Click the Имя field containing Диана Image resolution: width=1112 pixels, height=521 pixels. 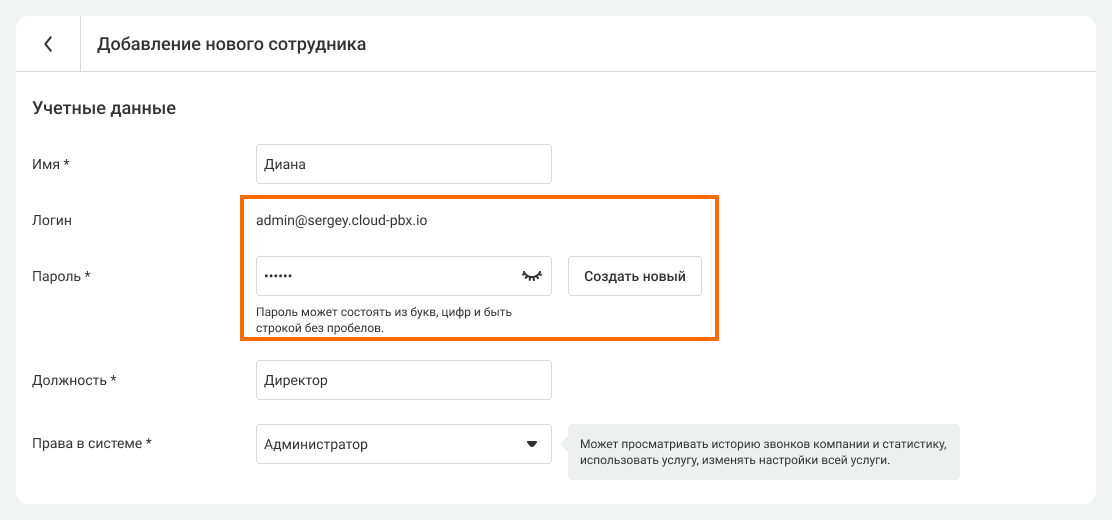[x=403, y=164]
